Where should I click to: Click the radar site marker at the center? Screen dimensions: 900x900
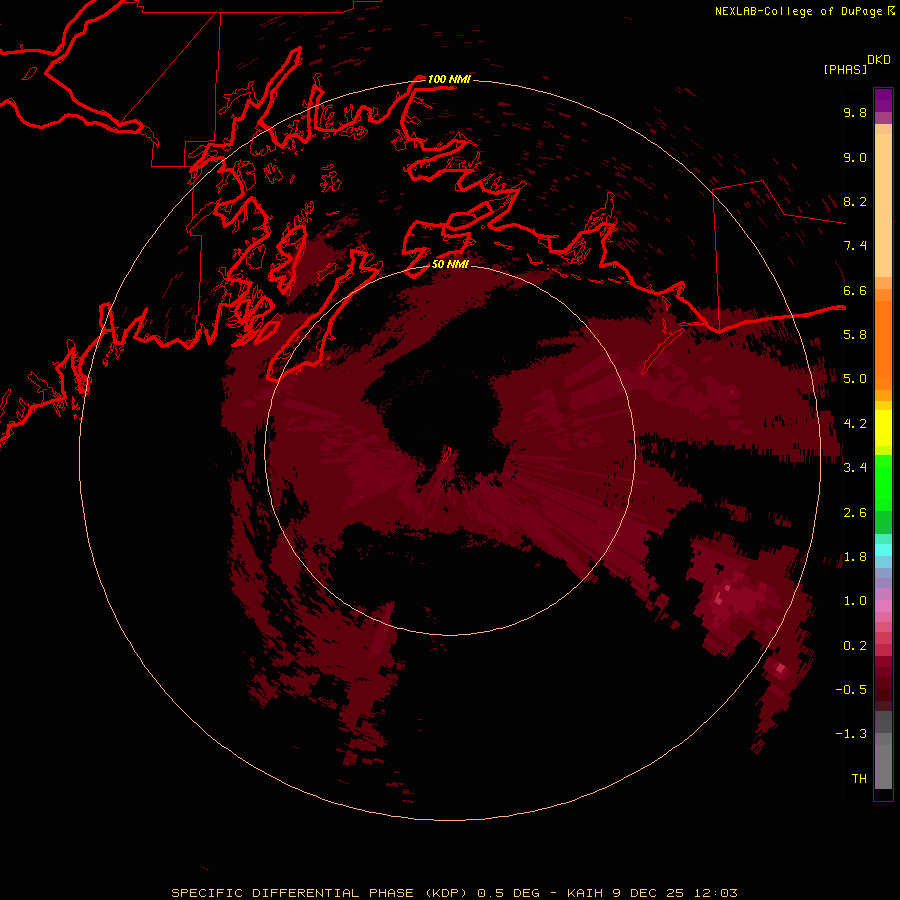tap(449, 455)
